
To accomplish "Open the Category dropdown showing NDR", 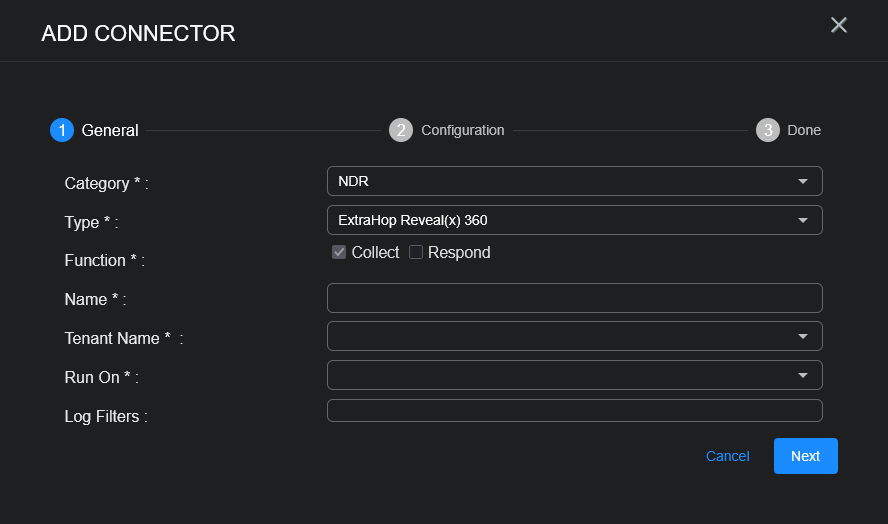I will [574, 181].
